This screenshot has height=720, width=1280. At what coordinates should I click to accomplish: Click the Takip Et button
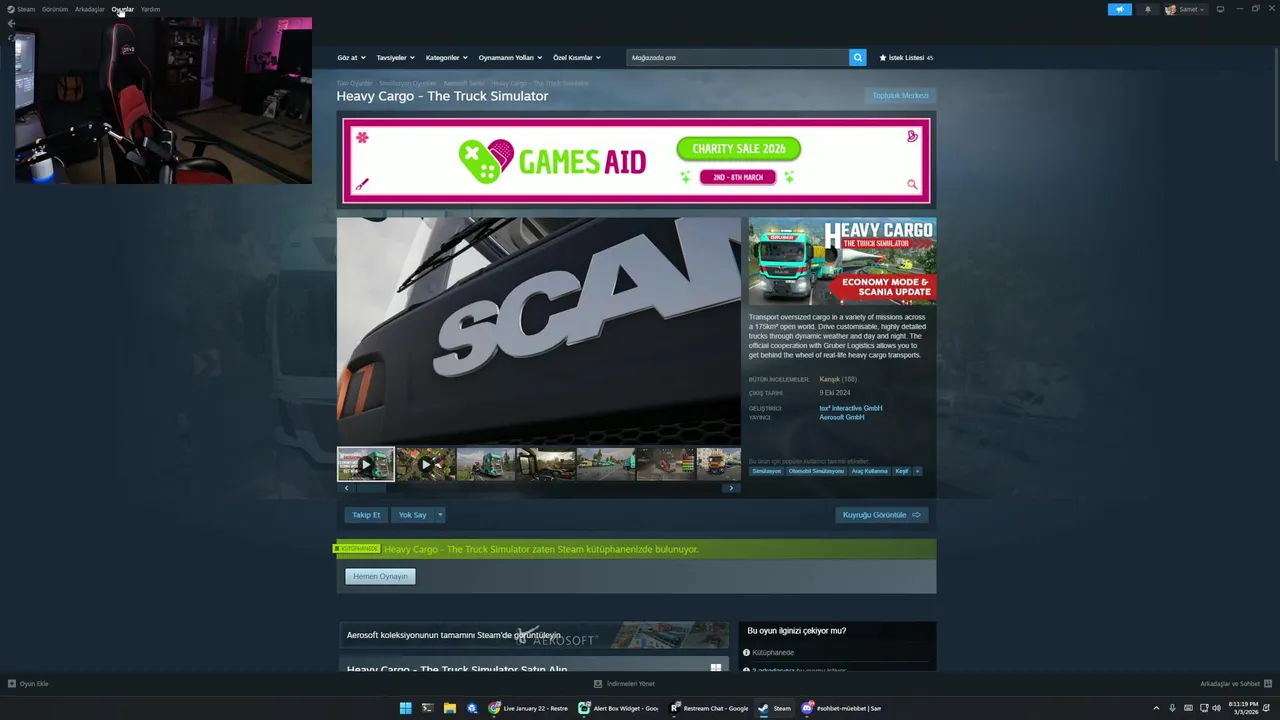pos(366,515)
